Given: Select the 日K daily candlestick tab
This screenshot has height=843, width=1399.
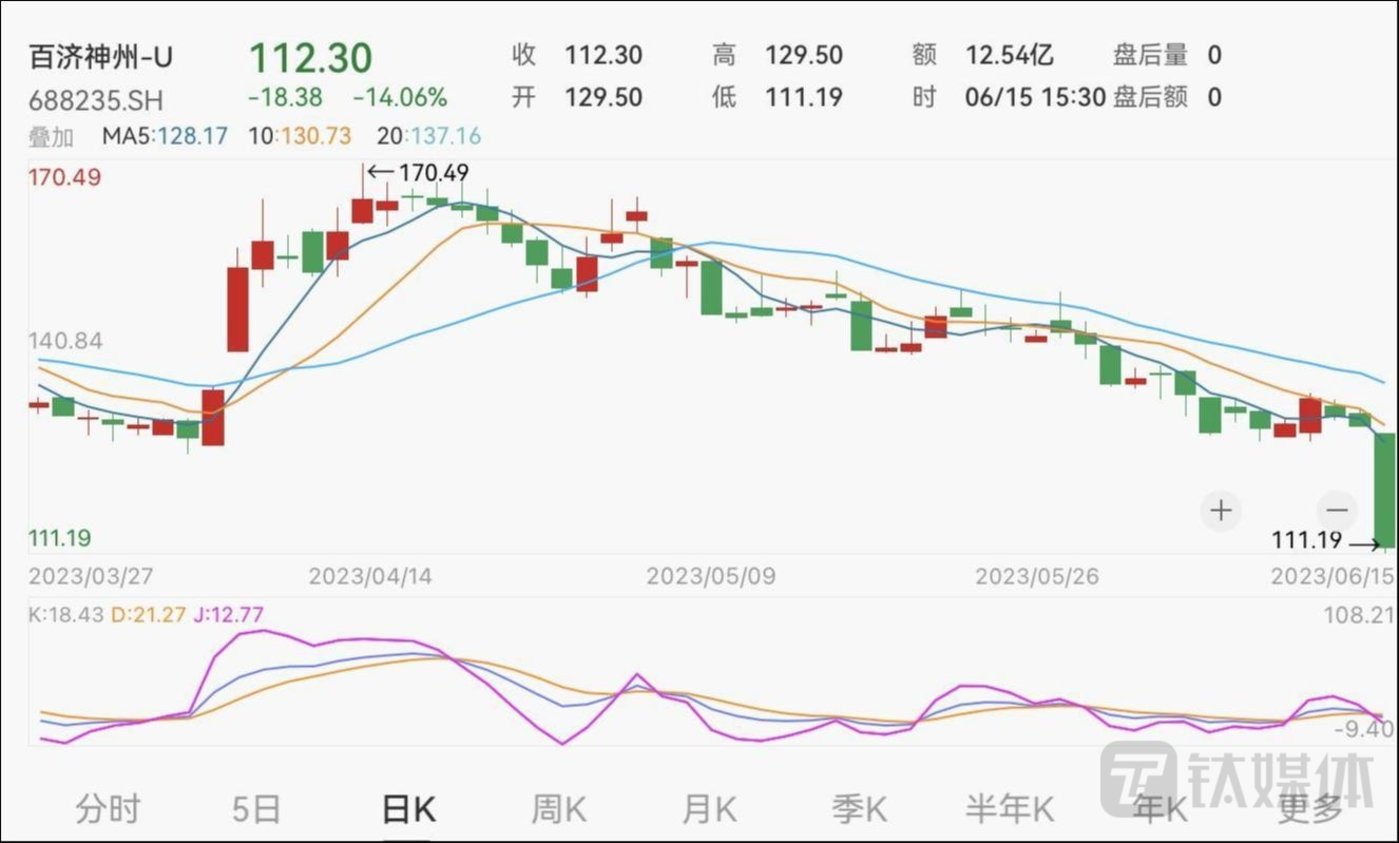Looking at the screenshot, I should 408,807.
